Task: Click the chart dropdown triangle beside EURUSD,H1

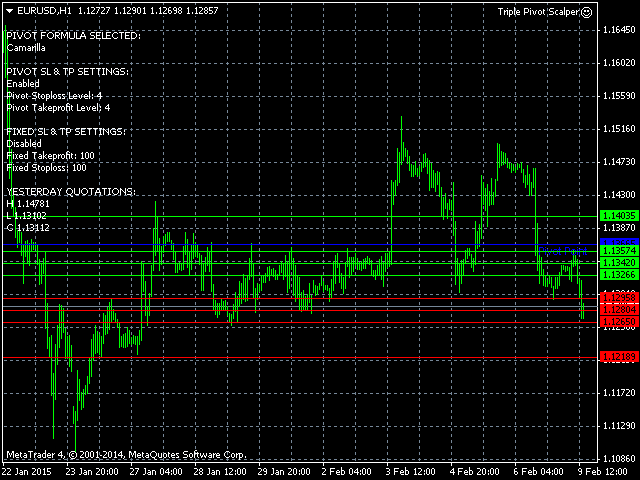Action: point(10,11)
